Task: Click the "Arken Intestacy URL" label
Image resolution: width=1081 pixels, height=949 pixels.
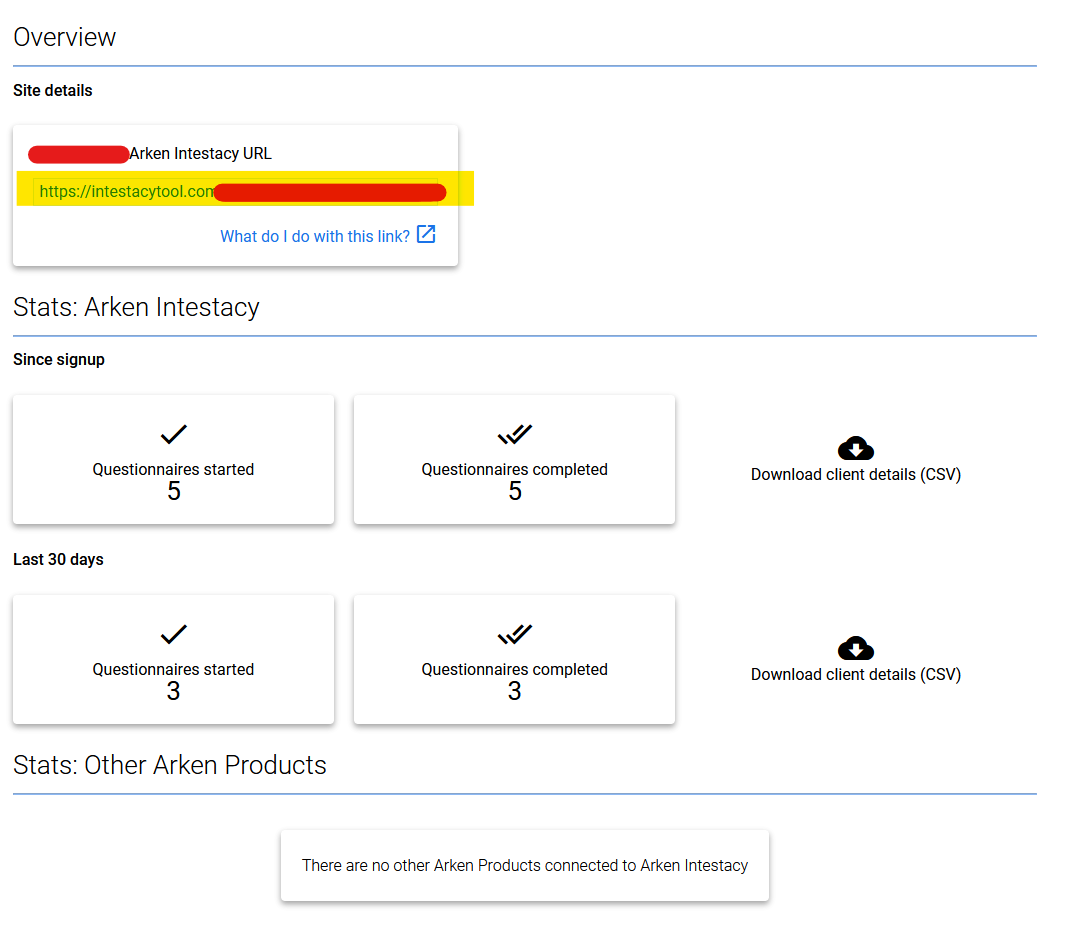Action: pos(200,154)
